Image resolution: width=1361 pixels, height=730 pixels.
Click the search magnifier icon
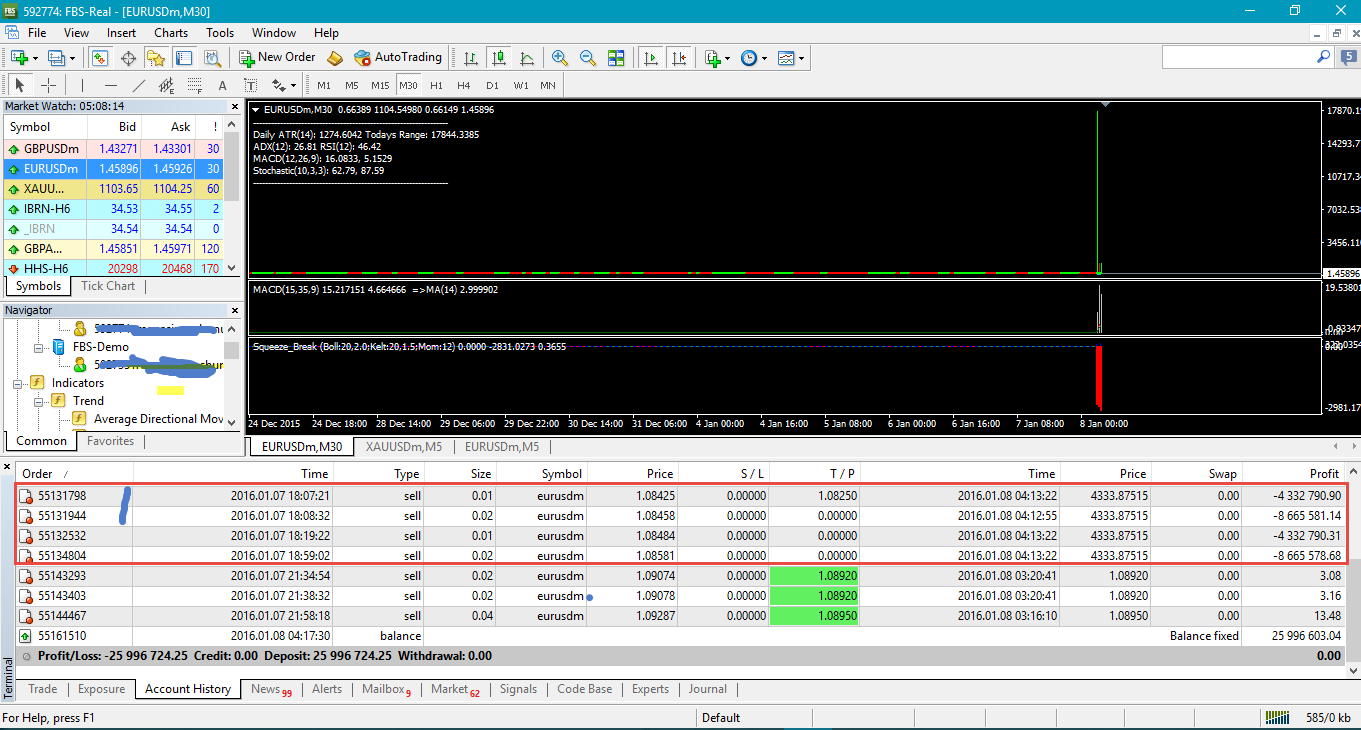point(1325,58)
